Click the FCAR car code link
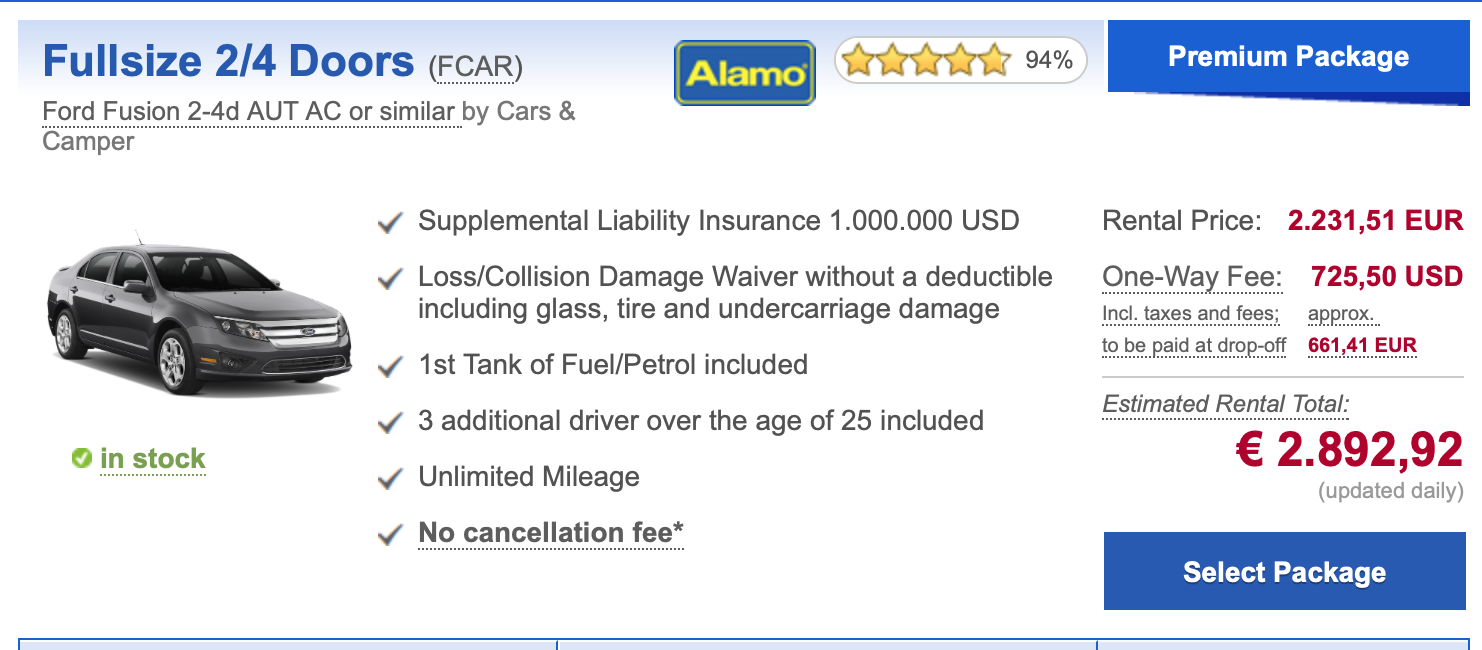Viewport: 1482px width, 650px height. tap(476, 67)
